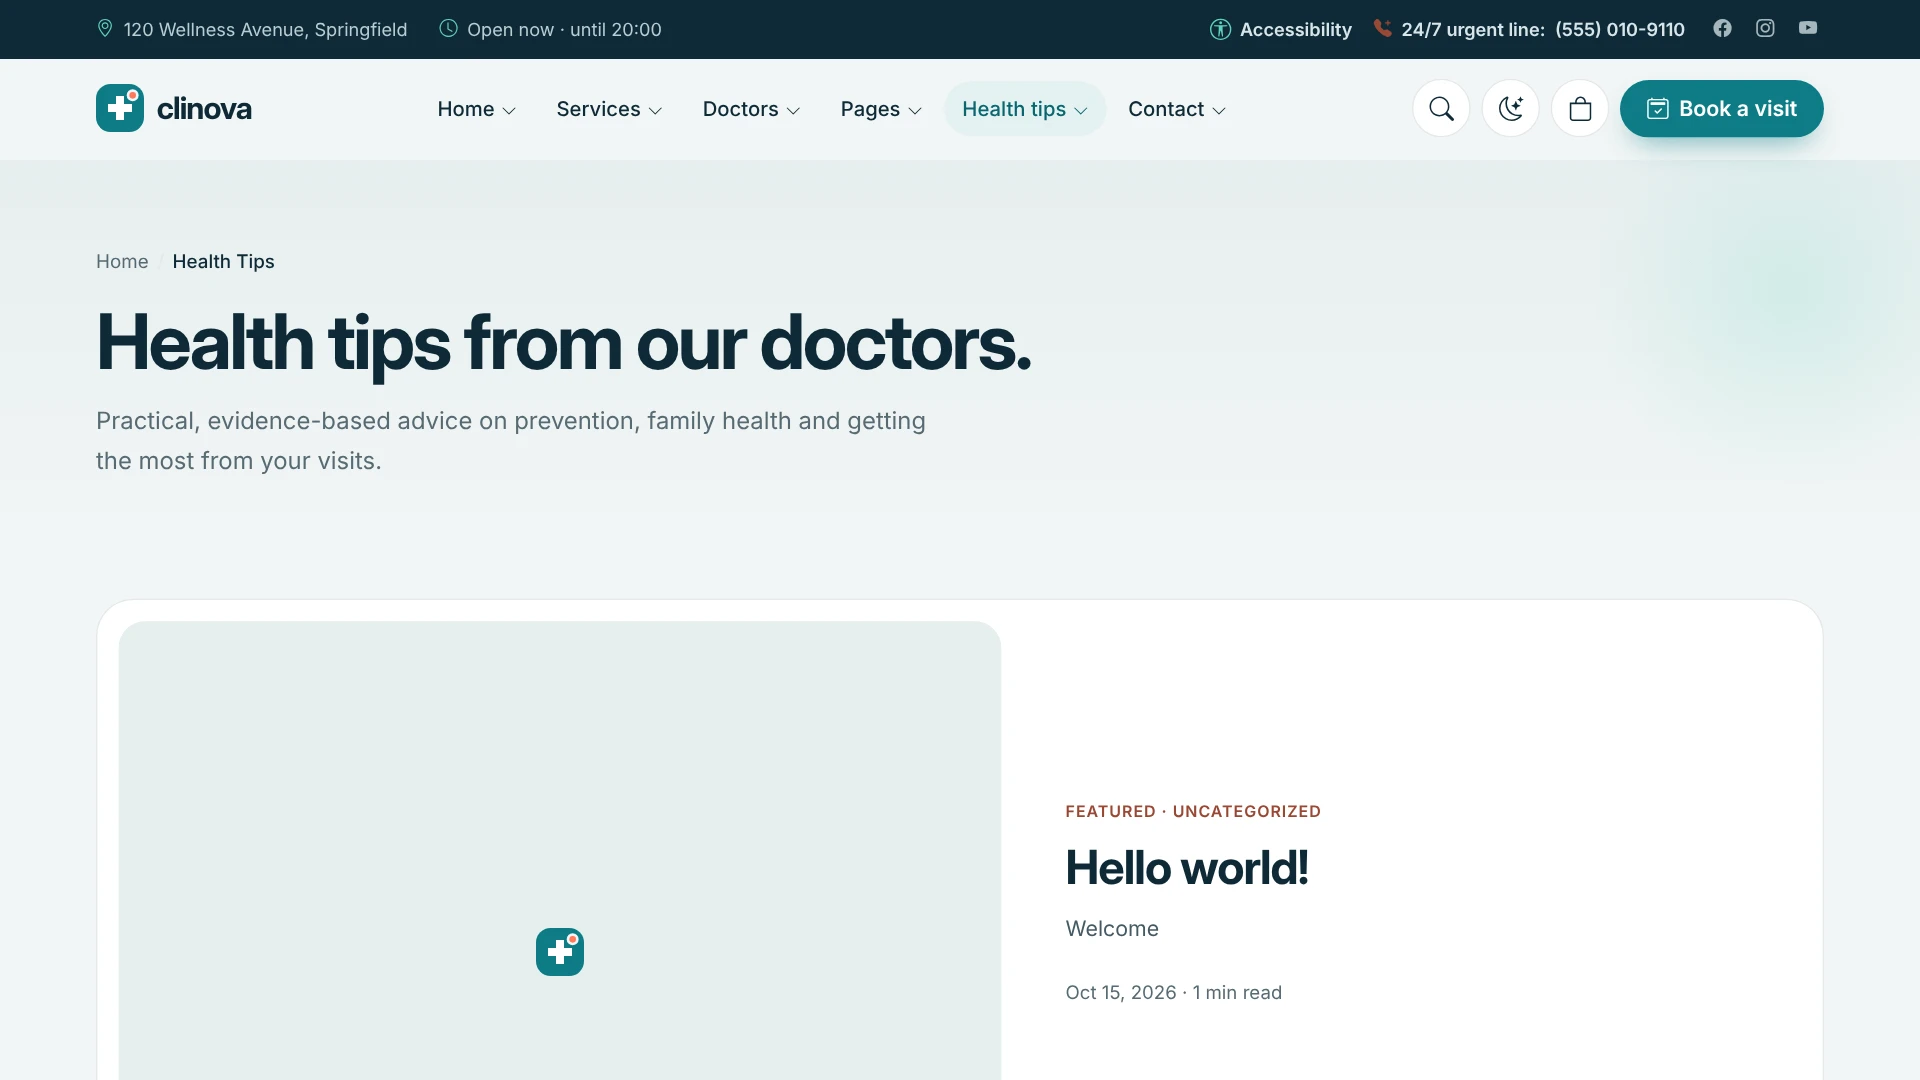Go to Home via the breadcrumb

[122, 261]
